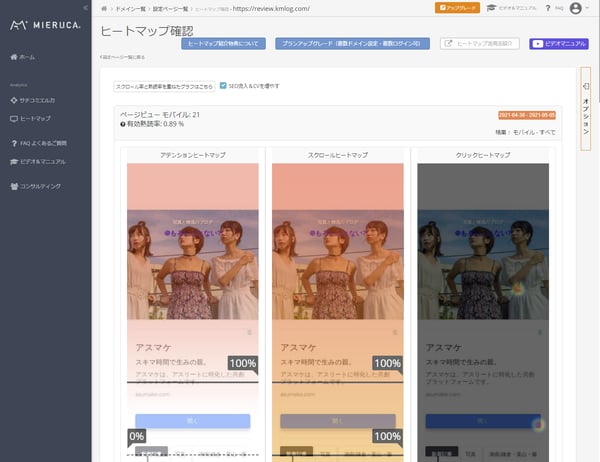Click the プランアップグレード blue button
Screen dimensions: 600x462
coord(352,44)
